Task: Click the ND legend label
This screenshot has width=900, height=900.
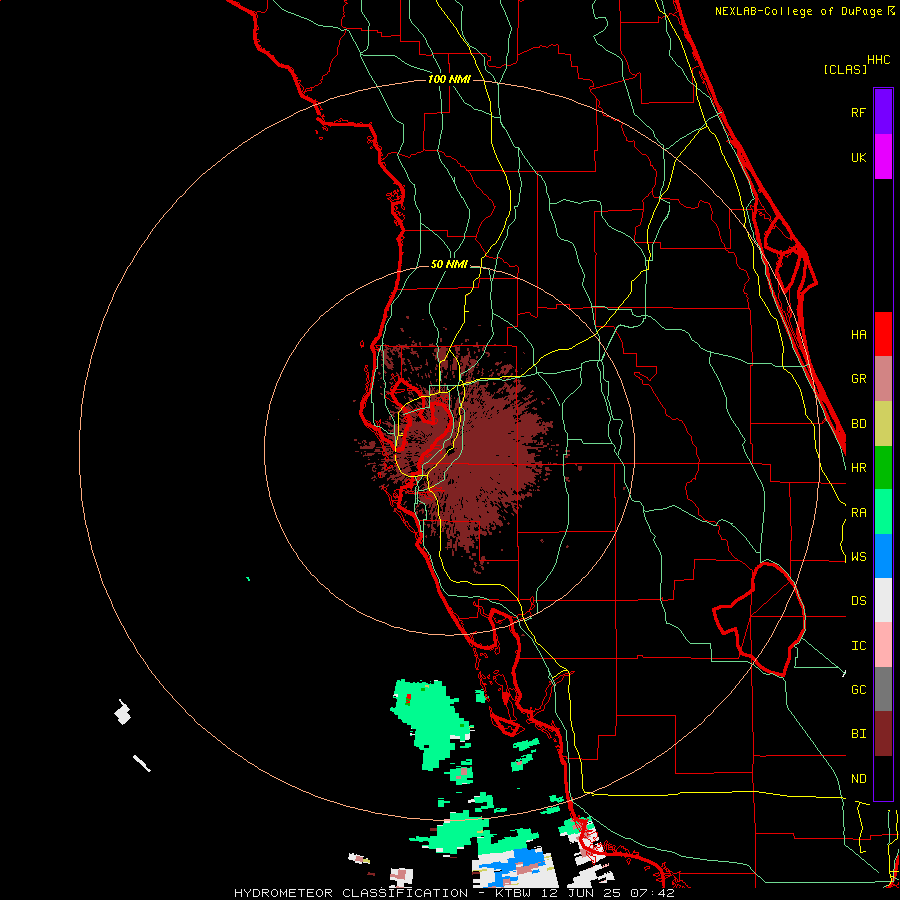Action: (858, 779)
